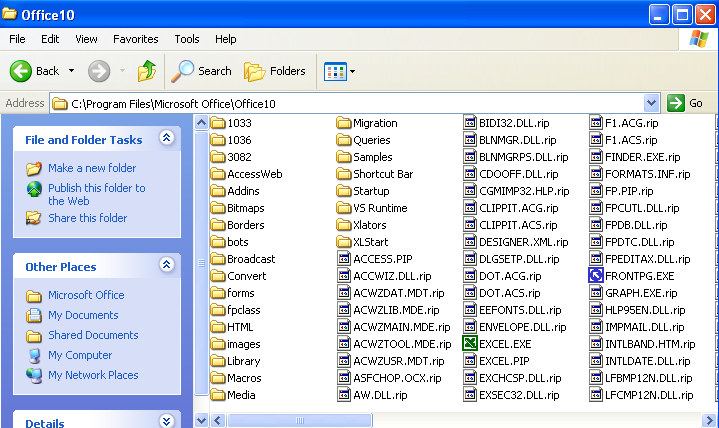The width and height of the screenshot is (719, 428).
Task: Collapse the Other Places panel
Action: (x=166, y=265)
